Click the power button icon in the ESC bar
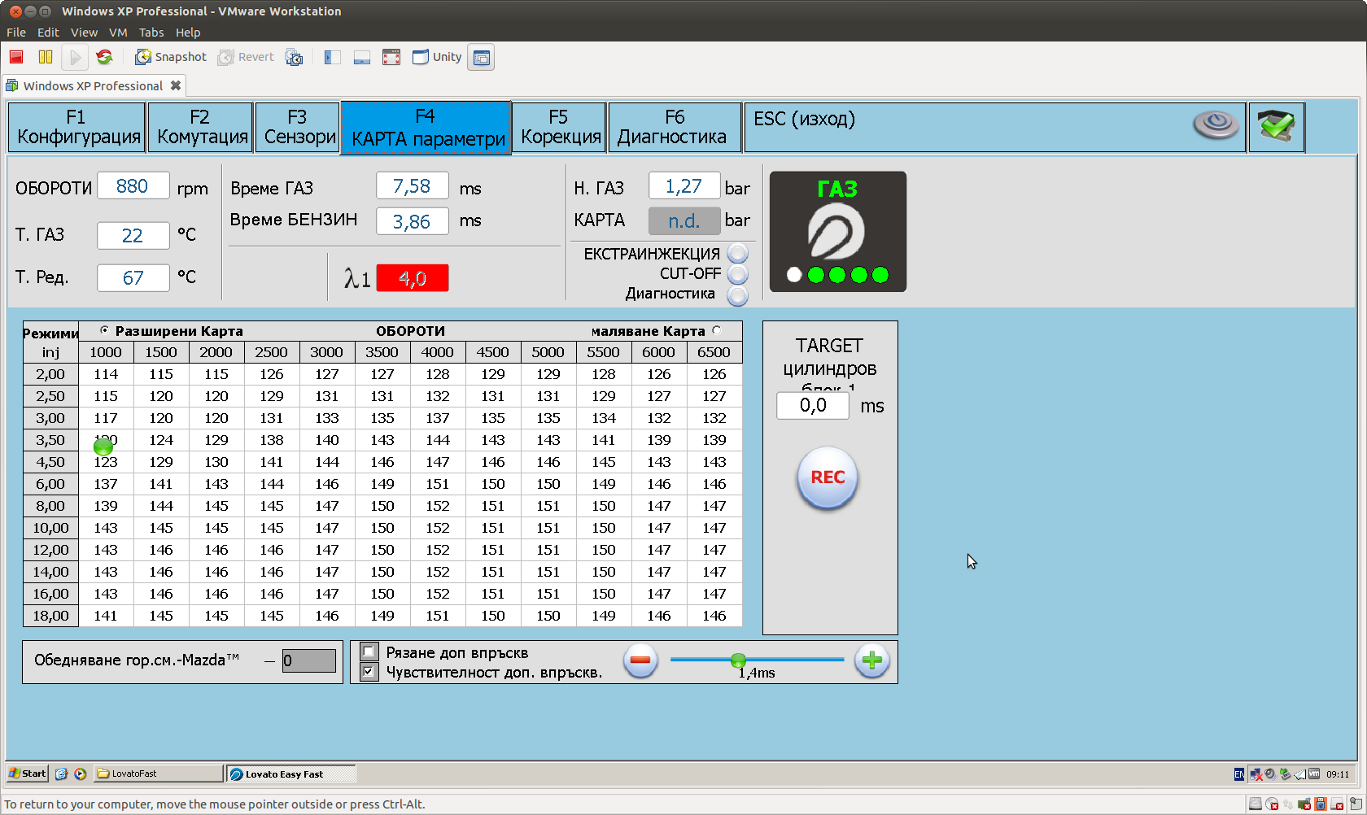 (x=1215, y=126)
